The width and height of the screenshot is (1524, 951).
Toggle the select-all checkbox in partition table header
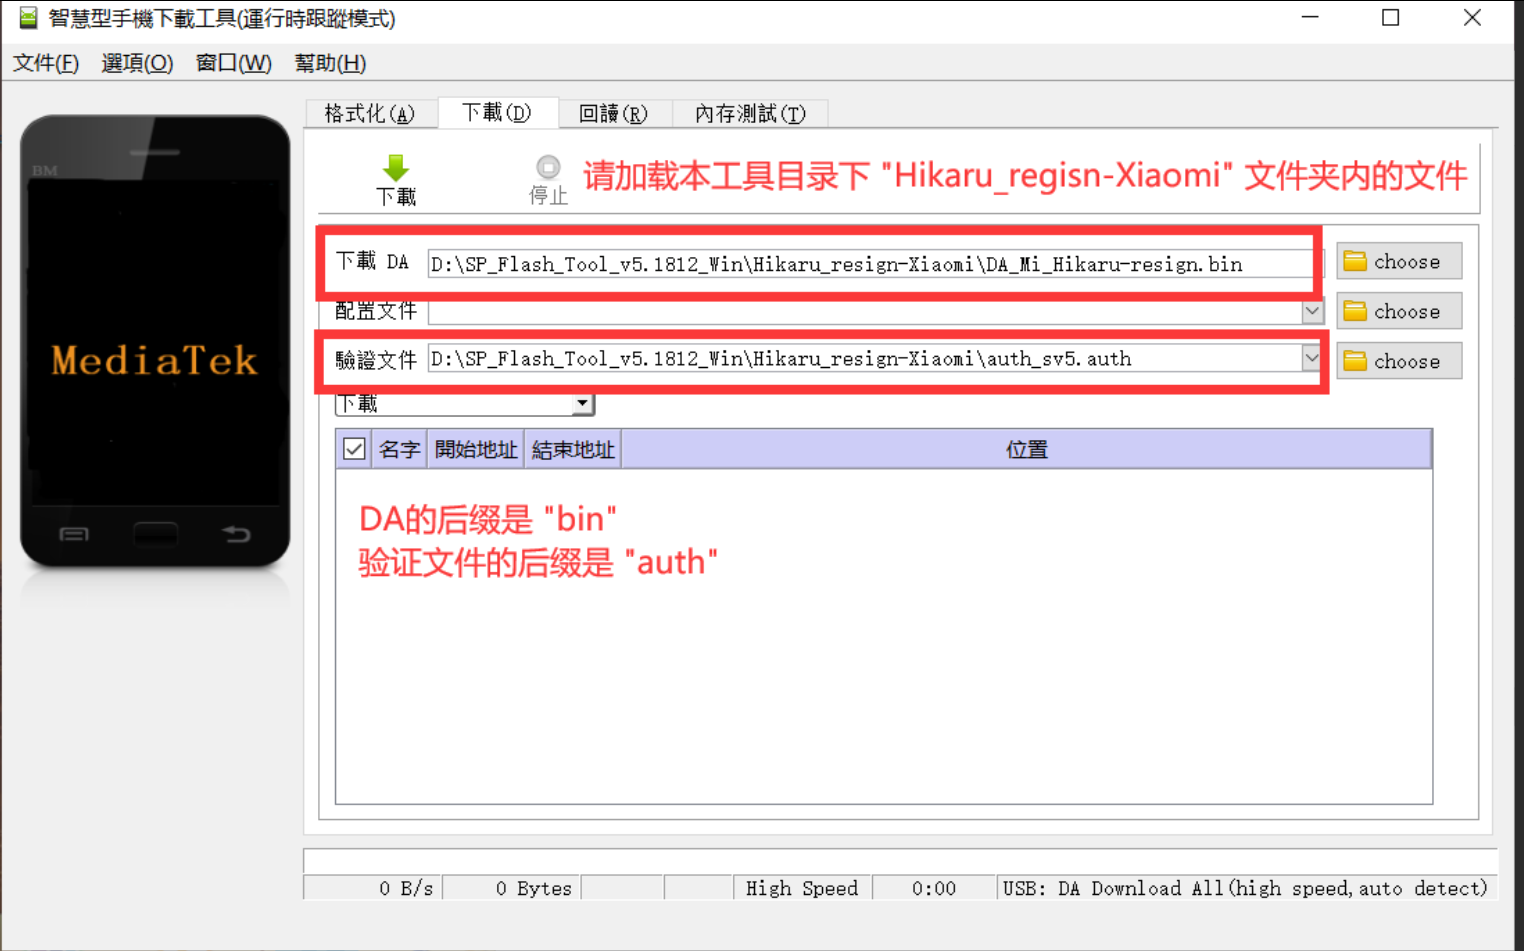tap(353, 448)
